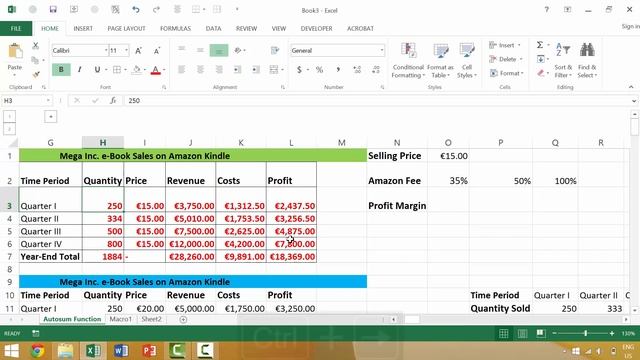Toggle Bold formatting
This screenshot has width=640, height=360.
(x=61, y=70)
